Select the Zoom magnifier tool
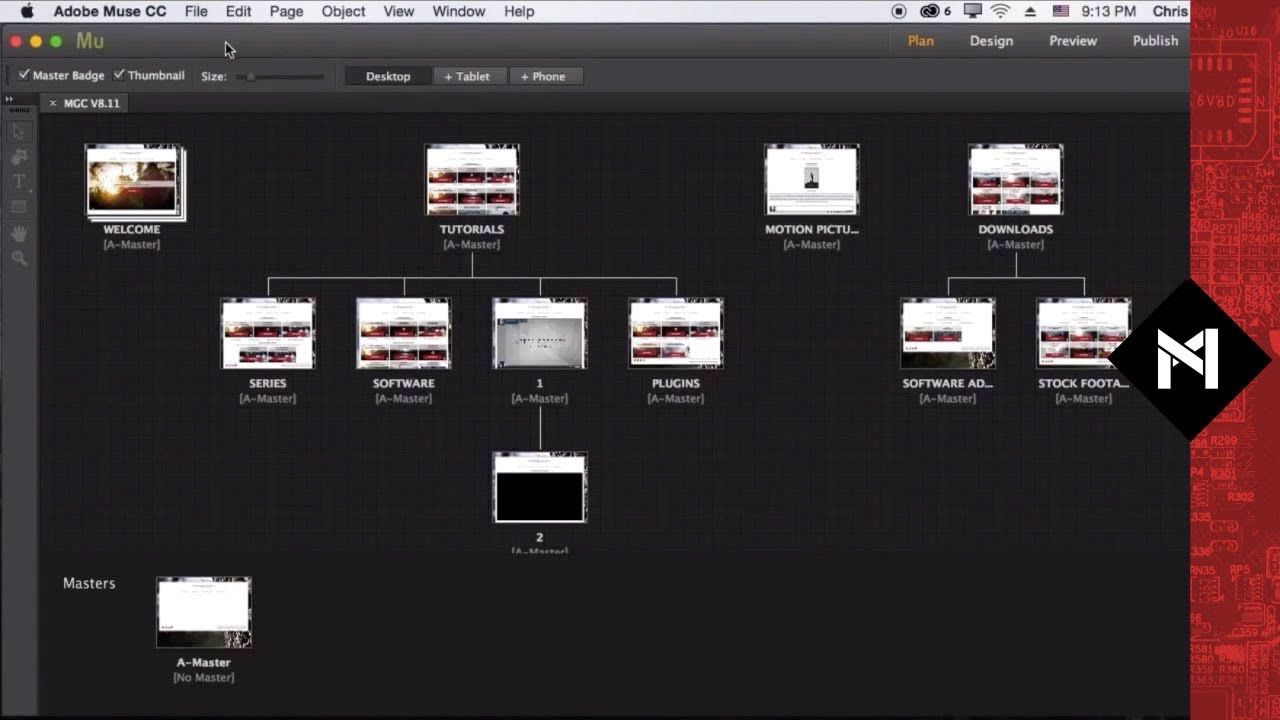The image size is (1280, 720). [19, 258]
